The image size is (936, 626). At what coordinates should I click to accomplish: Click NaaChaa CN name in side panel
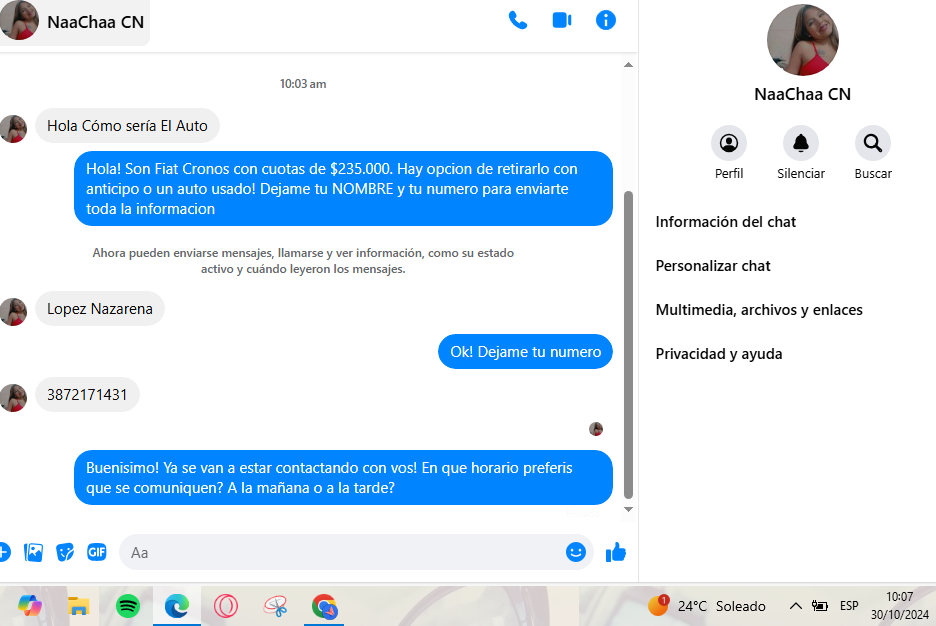(802, 94)
